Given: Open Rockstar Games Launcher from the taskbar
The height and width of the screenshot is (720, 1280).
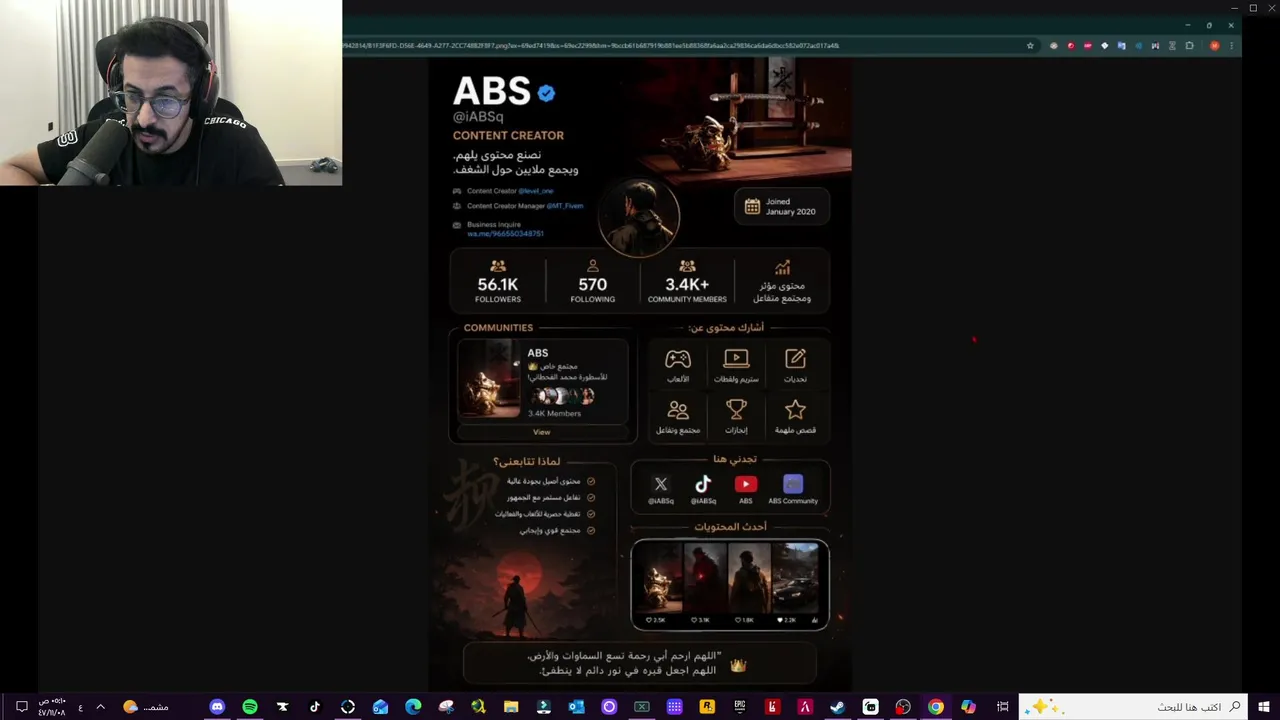Looking at the screenshot, I should point(707,707).
